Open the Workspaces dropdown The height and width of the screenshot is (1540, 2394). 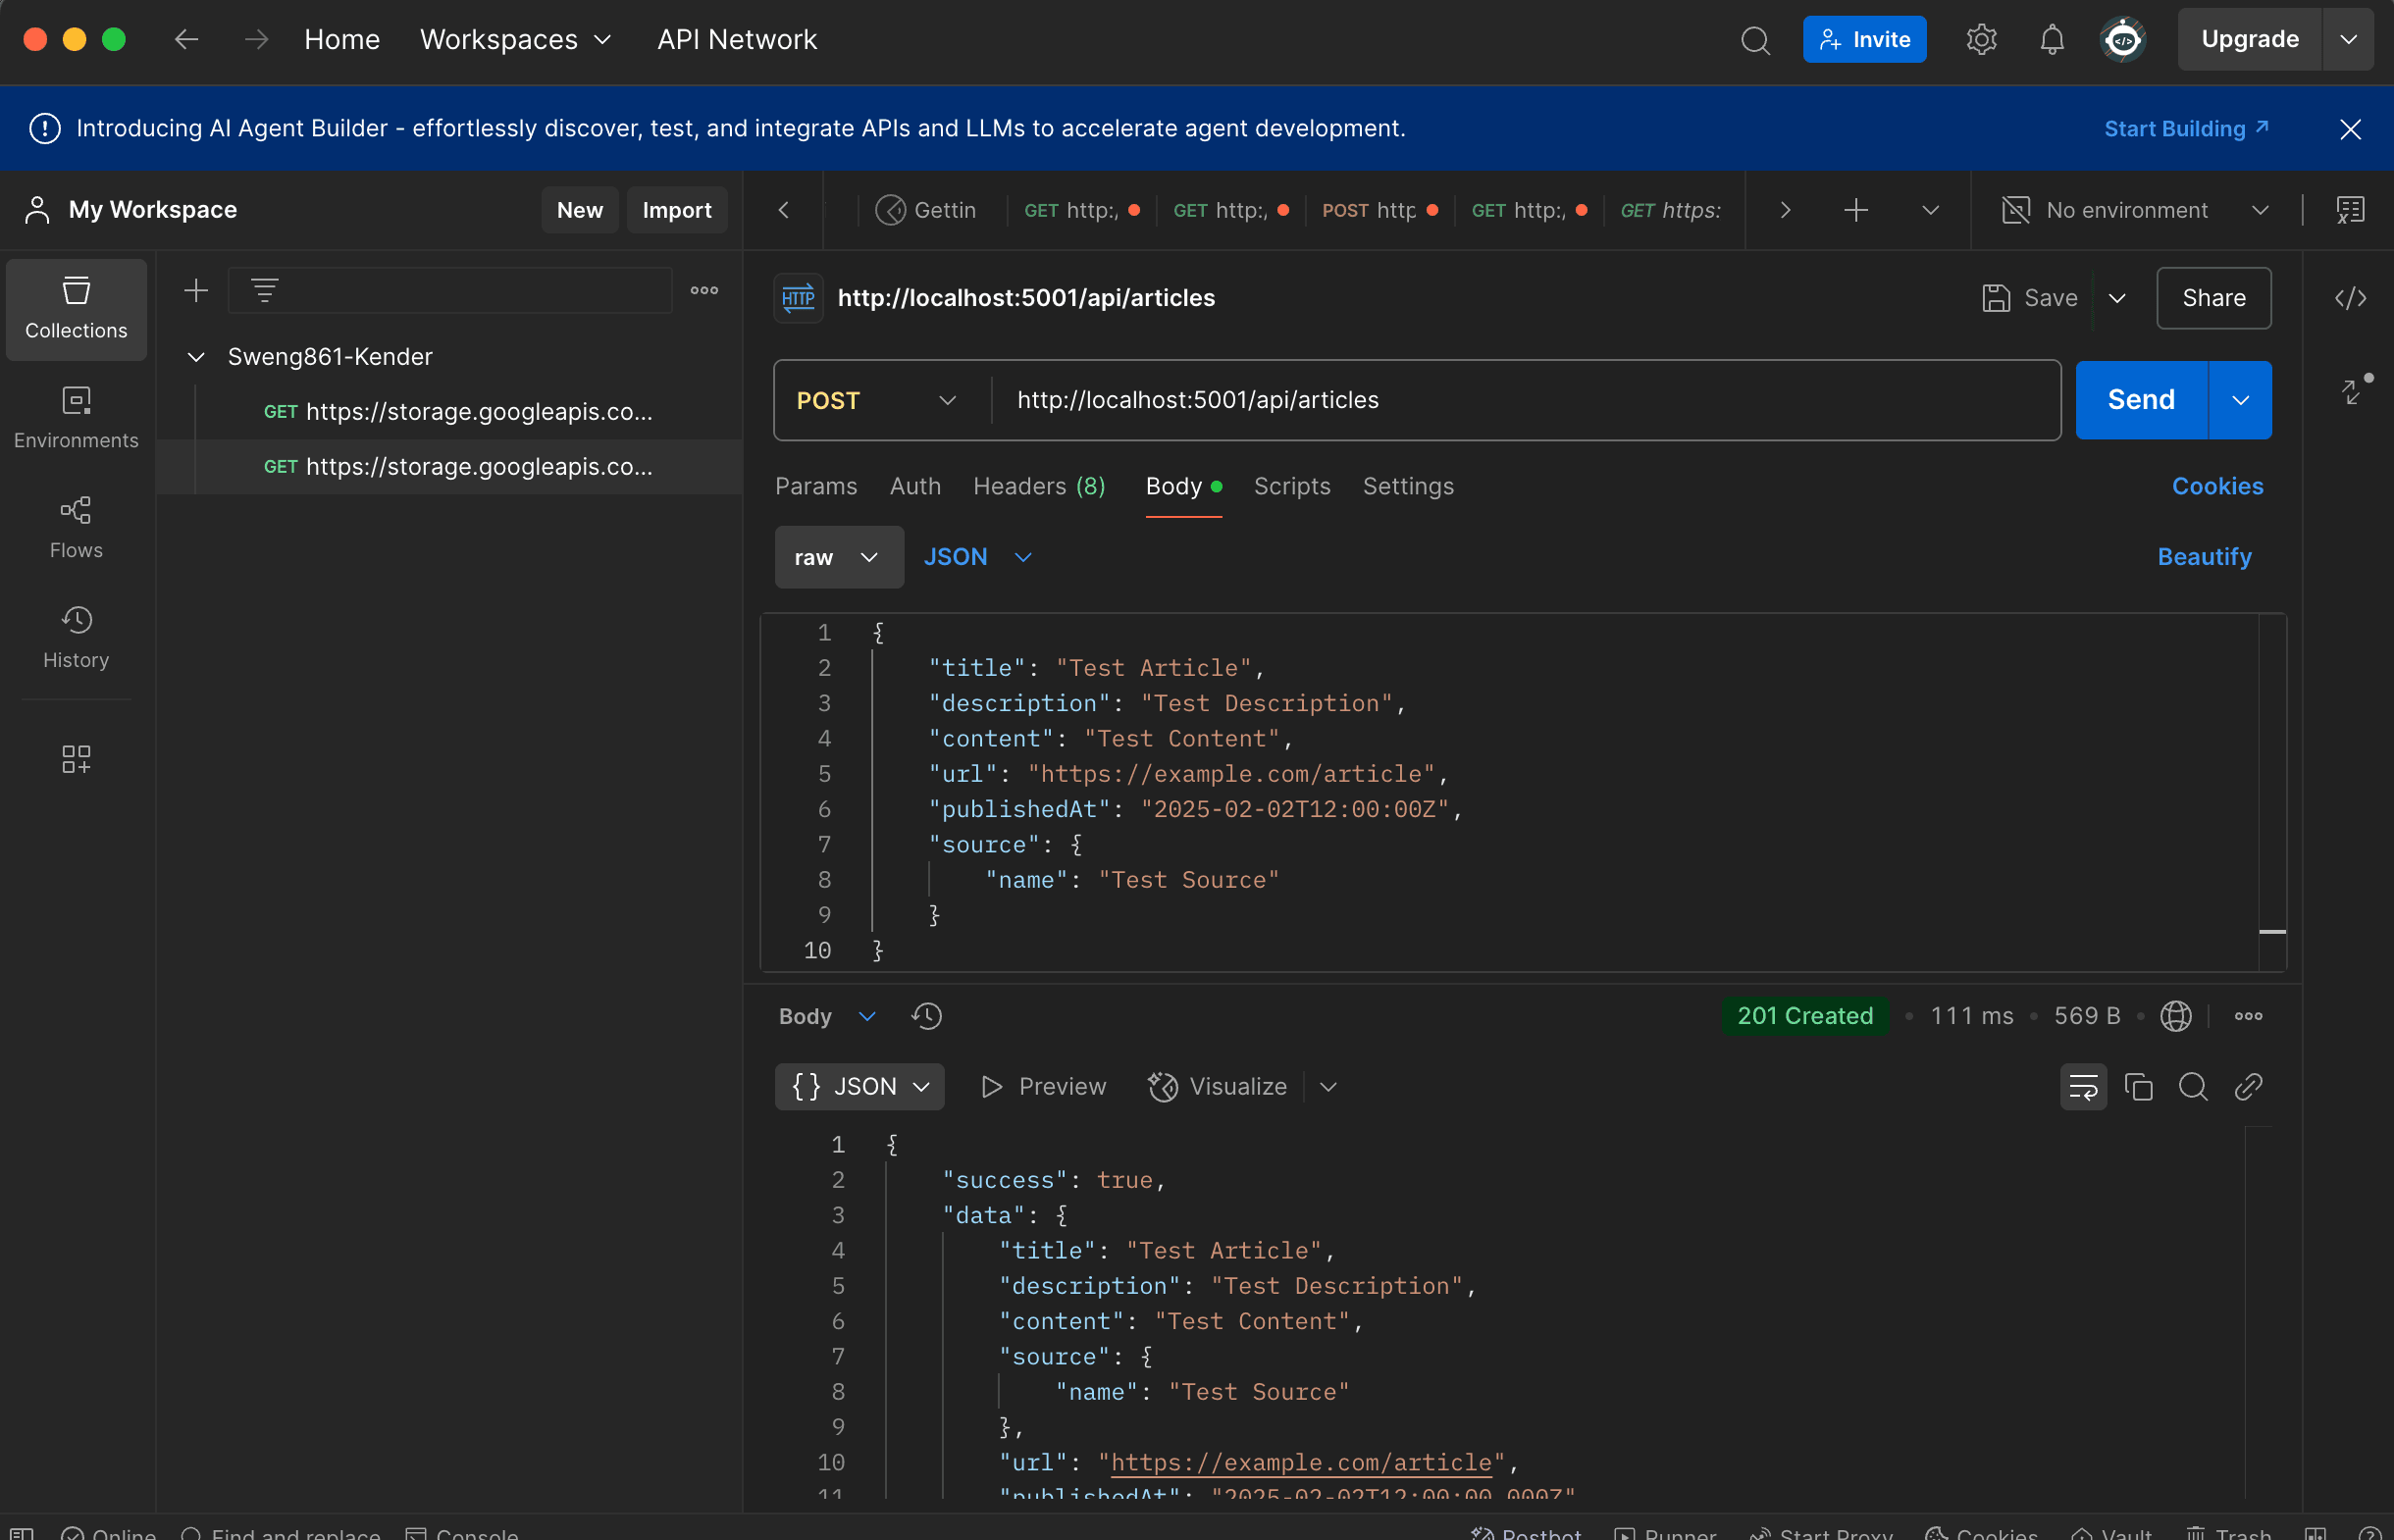[x=515, y=40]
